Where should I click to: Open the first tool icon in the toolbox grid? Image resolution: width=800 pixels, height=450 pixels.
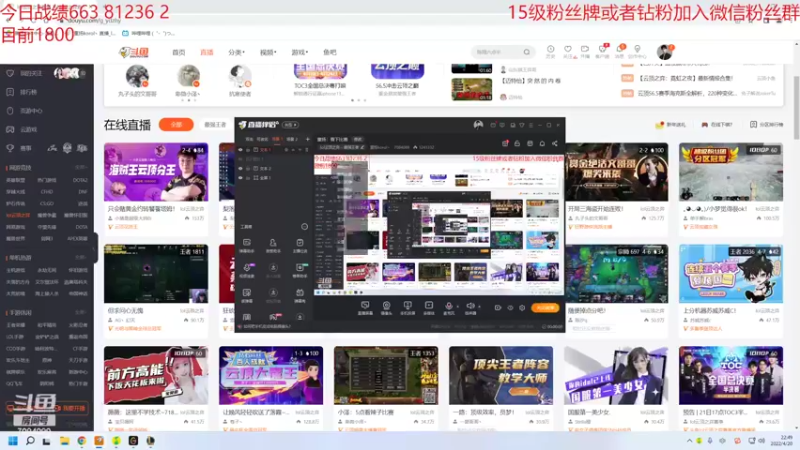[246, 245]
